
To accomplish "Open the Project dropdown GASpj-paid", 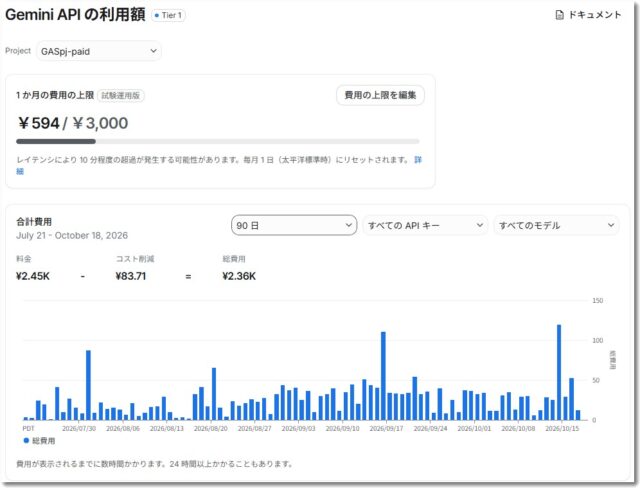I will point(99,51).
